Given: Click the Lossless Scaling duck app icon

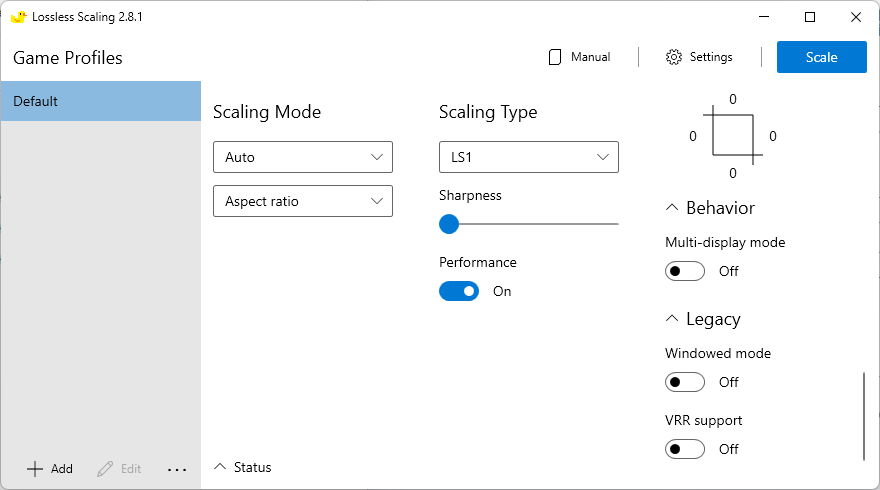Looking at the screenshot, I should (x=18, y=17).
